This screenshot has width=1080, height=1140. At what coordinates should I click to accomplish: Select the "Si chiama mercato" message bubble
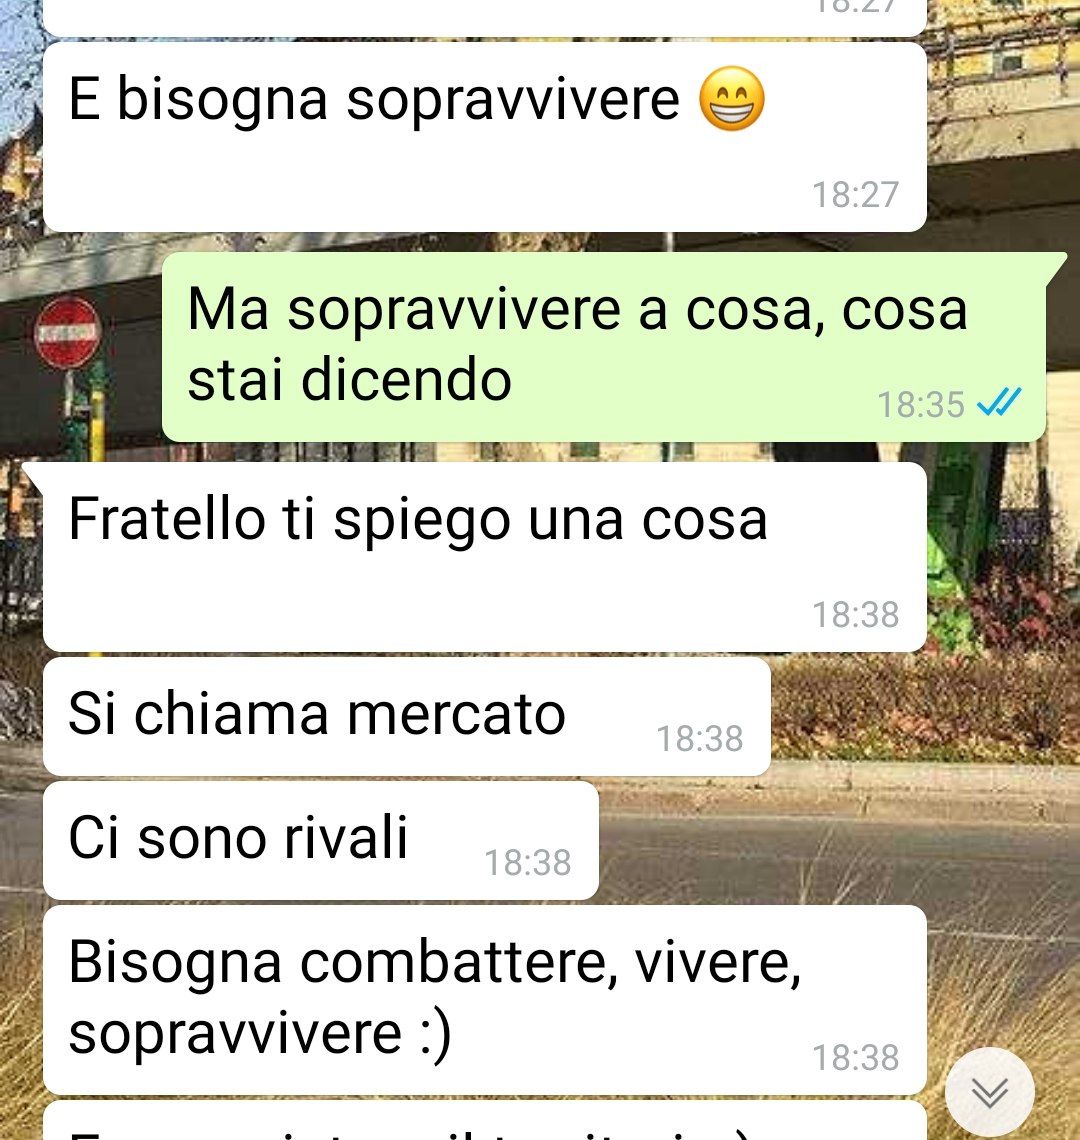point(407,717)
